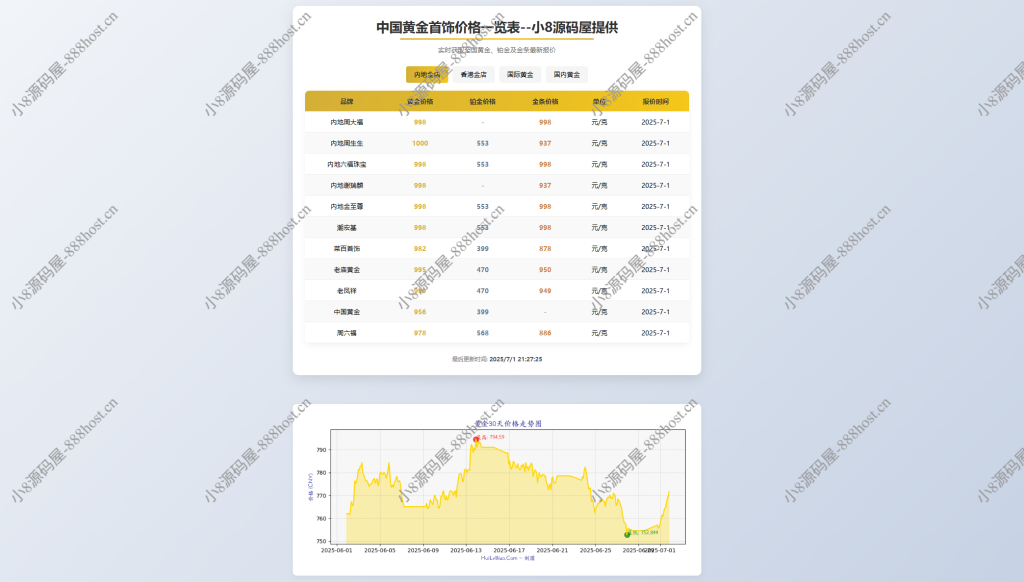The image size is (1024, 582).
Task: Click platinum price 470 for 老凤祥
Action: point(483,291)
